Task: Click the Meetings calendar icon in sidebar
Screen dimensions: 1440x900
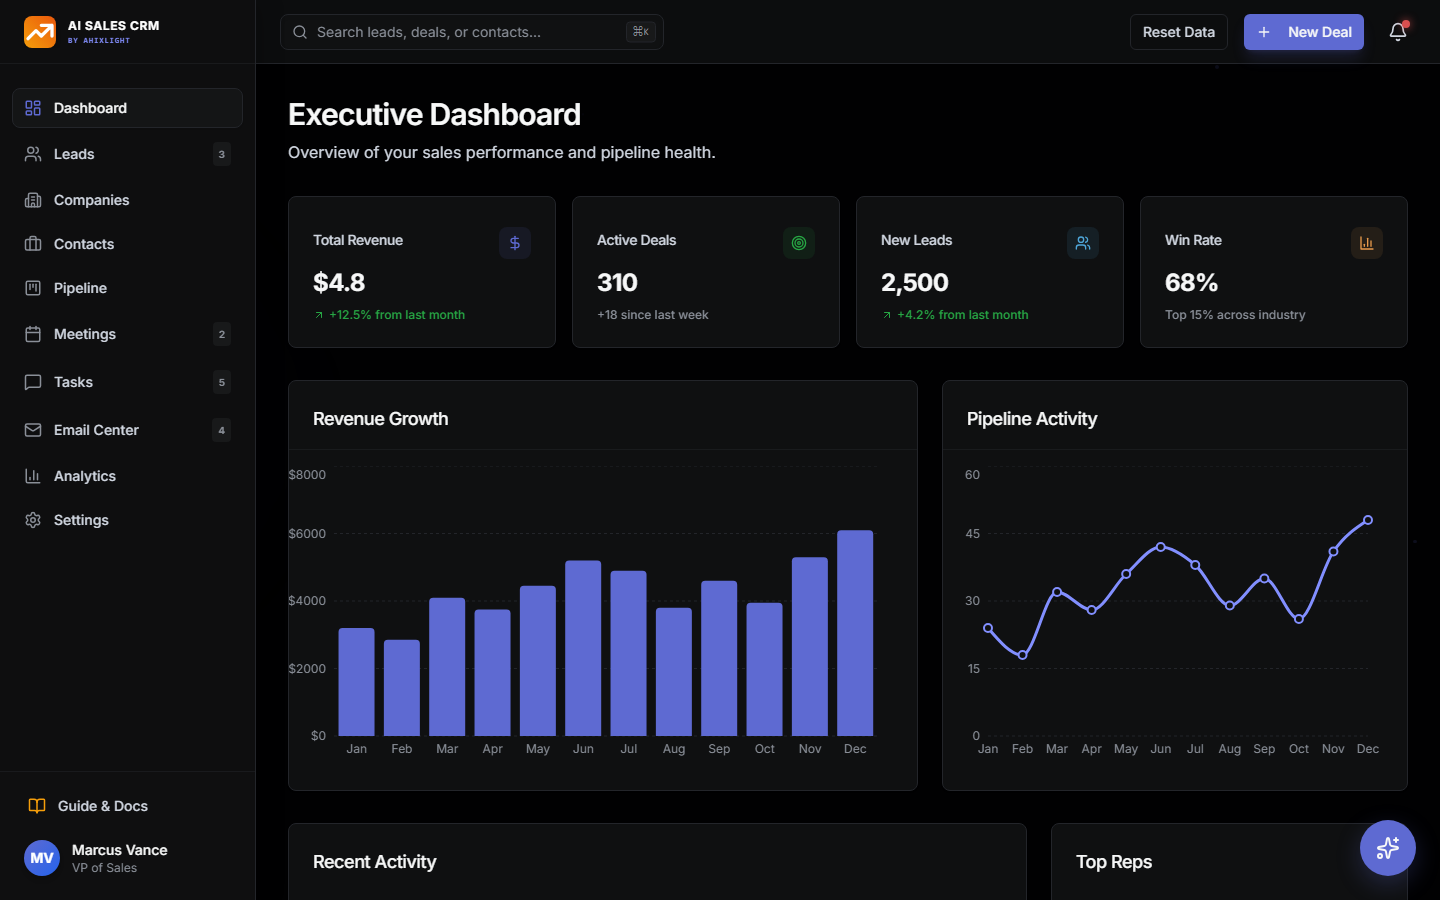Action: [33, 334]
